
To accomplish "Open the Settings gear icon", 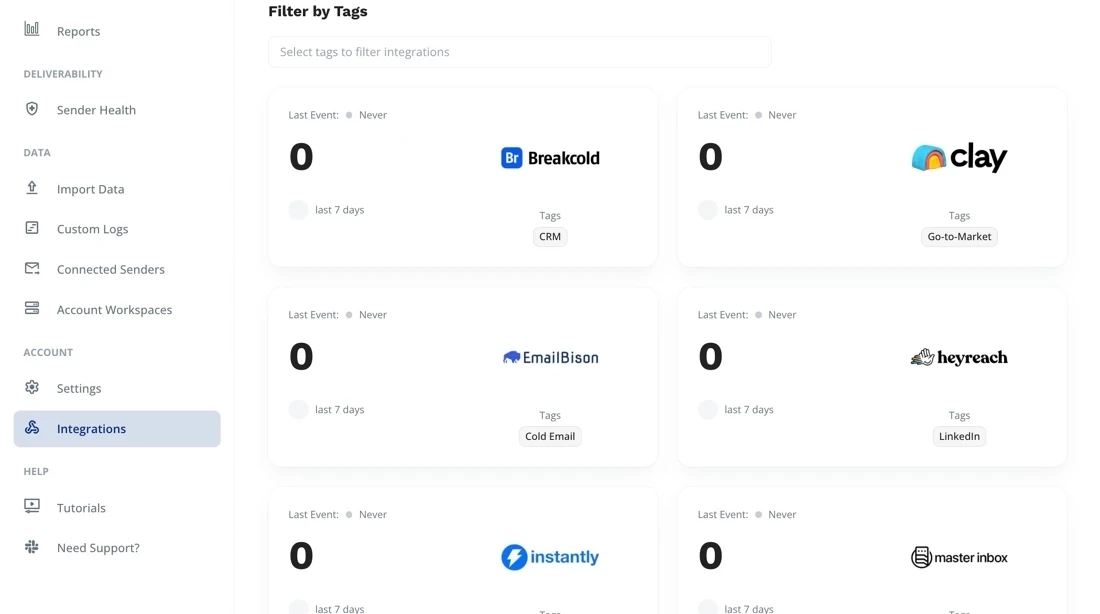I will coord(31,388).
